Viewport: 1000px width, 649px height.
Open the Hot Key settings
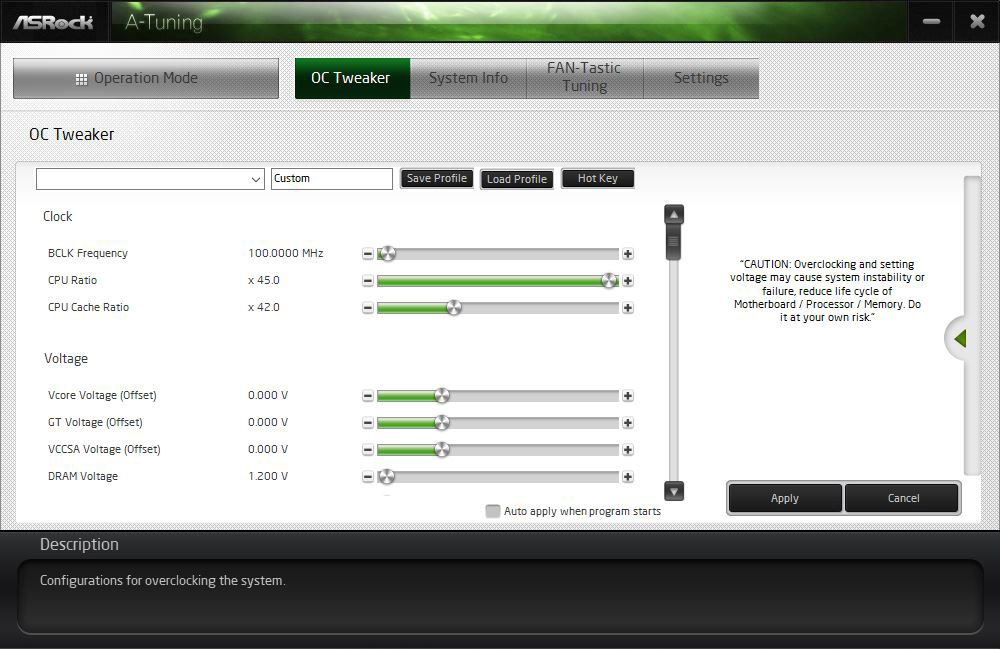click(598, 179)
